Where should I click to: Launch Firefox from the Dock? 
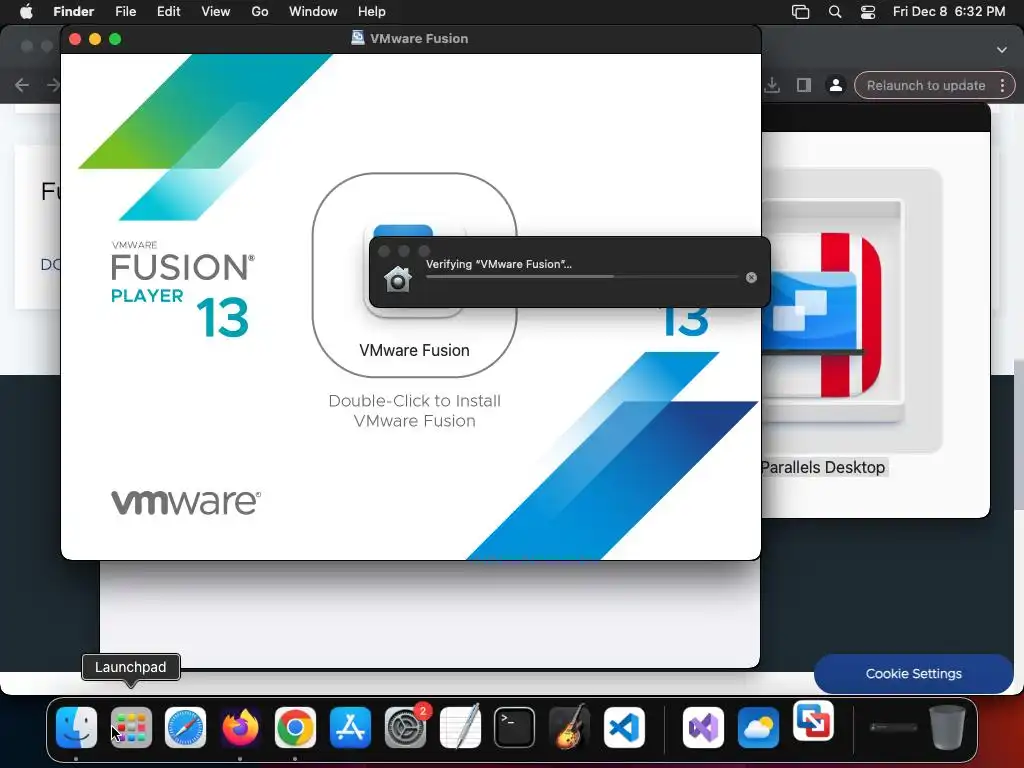pyautogui.click(x=240, y=727)
